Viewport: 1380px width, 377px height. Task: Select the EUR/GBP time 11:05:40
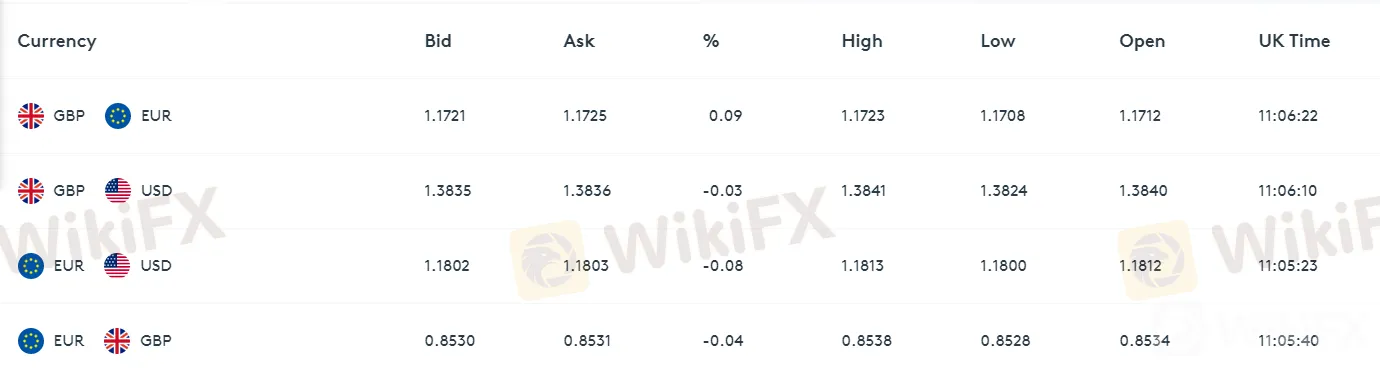pyautogui.click(x=1289, y=341)
